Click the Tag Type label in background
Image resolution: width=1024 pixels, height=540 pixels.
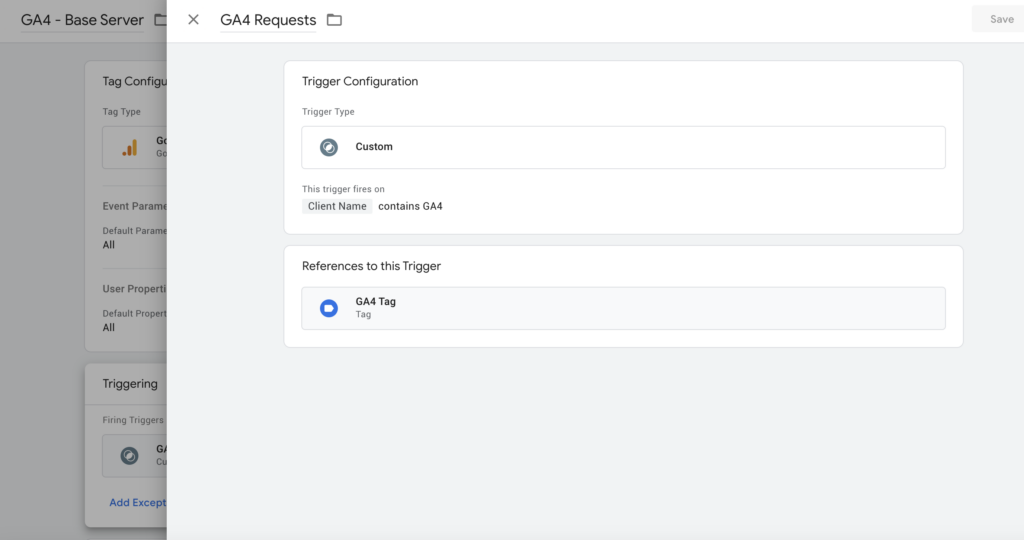[121, 112]
